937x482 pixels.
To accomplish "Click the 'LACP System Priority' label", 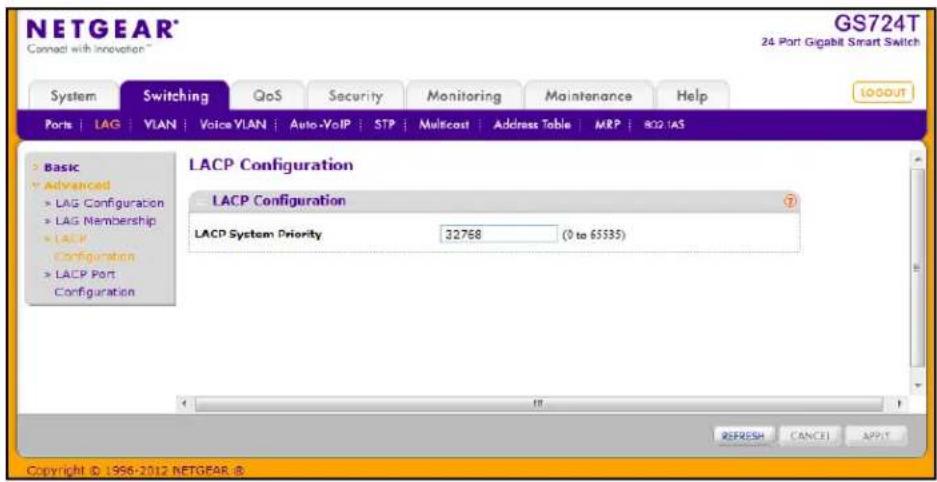I will (258, 235).
